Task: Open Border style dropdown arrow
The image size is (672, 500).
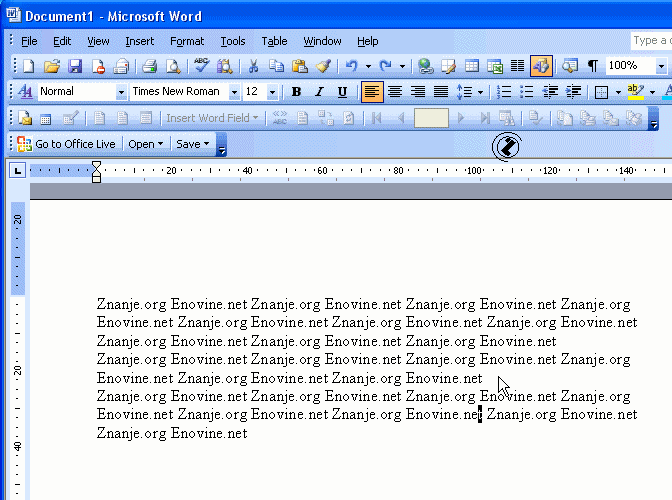Action: [618, 92]
